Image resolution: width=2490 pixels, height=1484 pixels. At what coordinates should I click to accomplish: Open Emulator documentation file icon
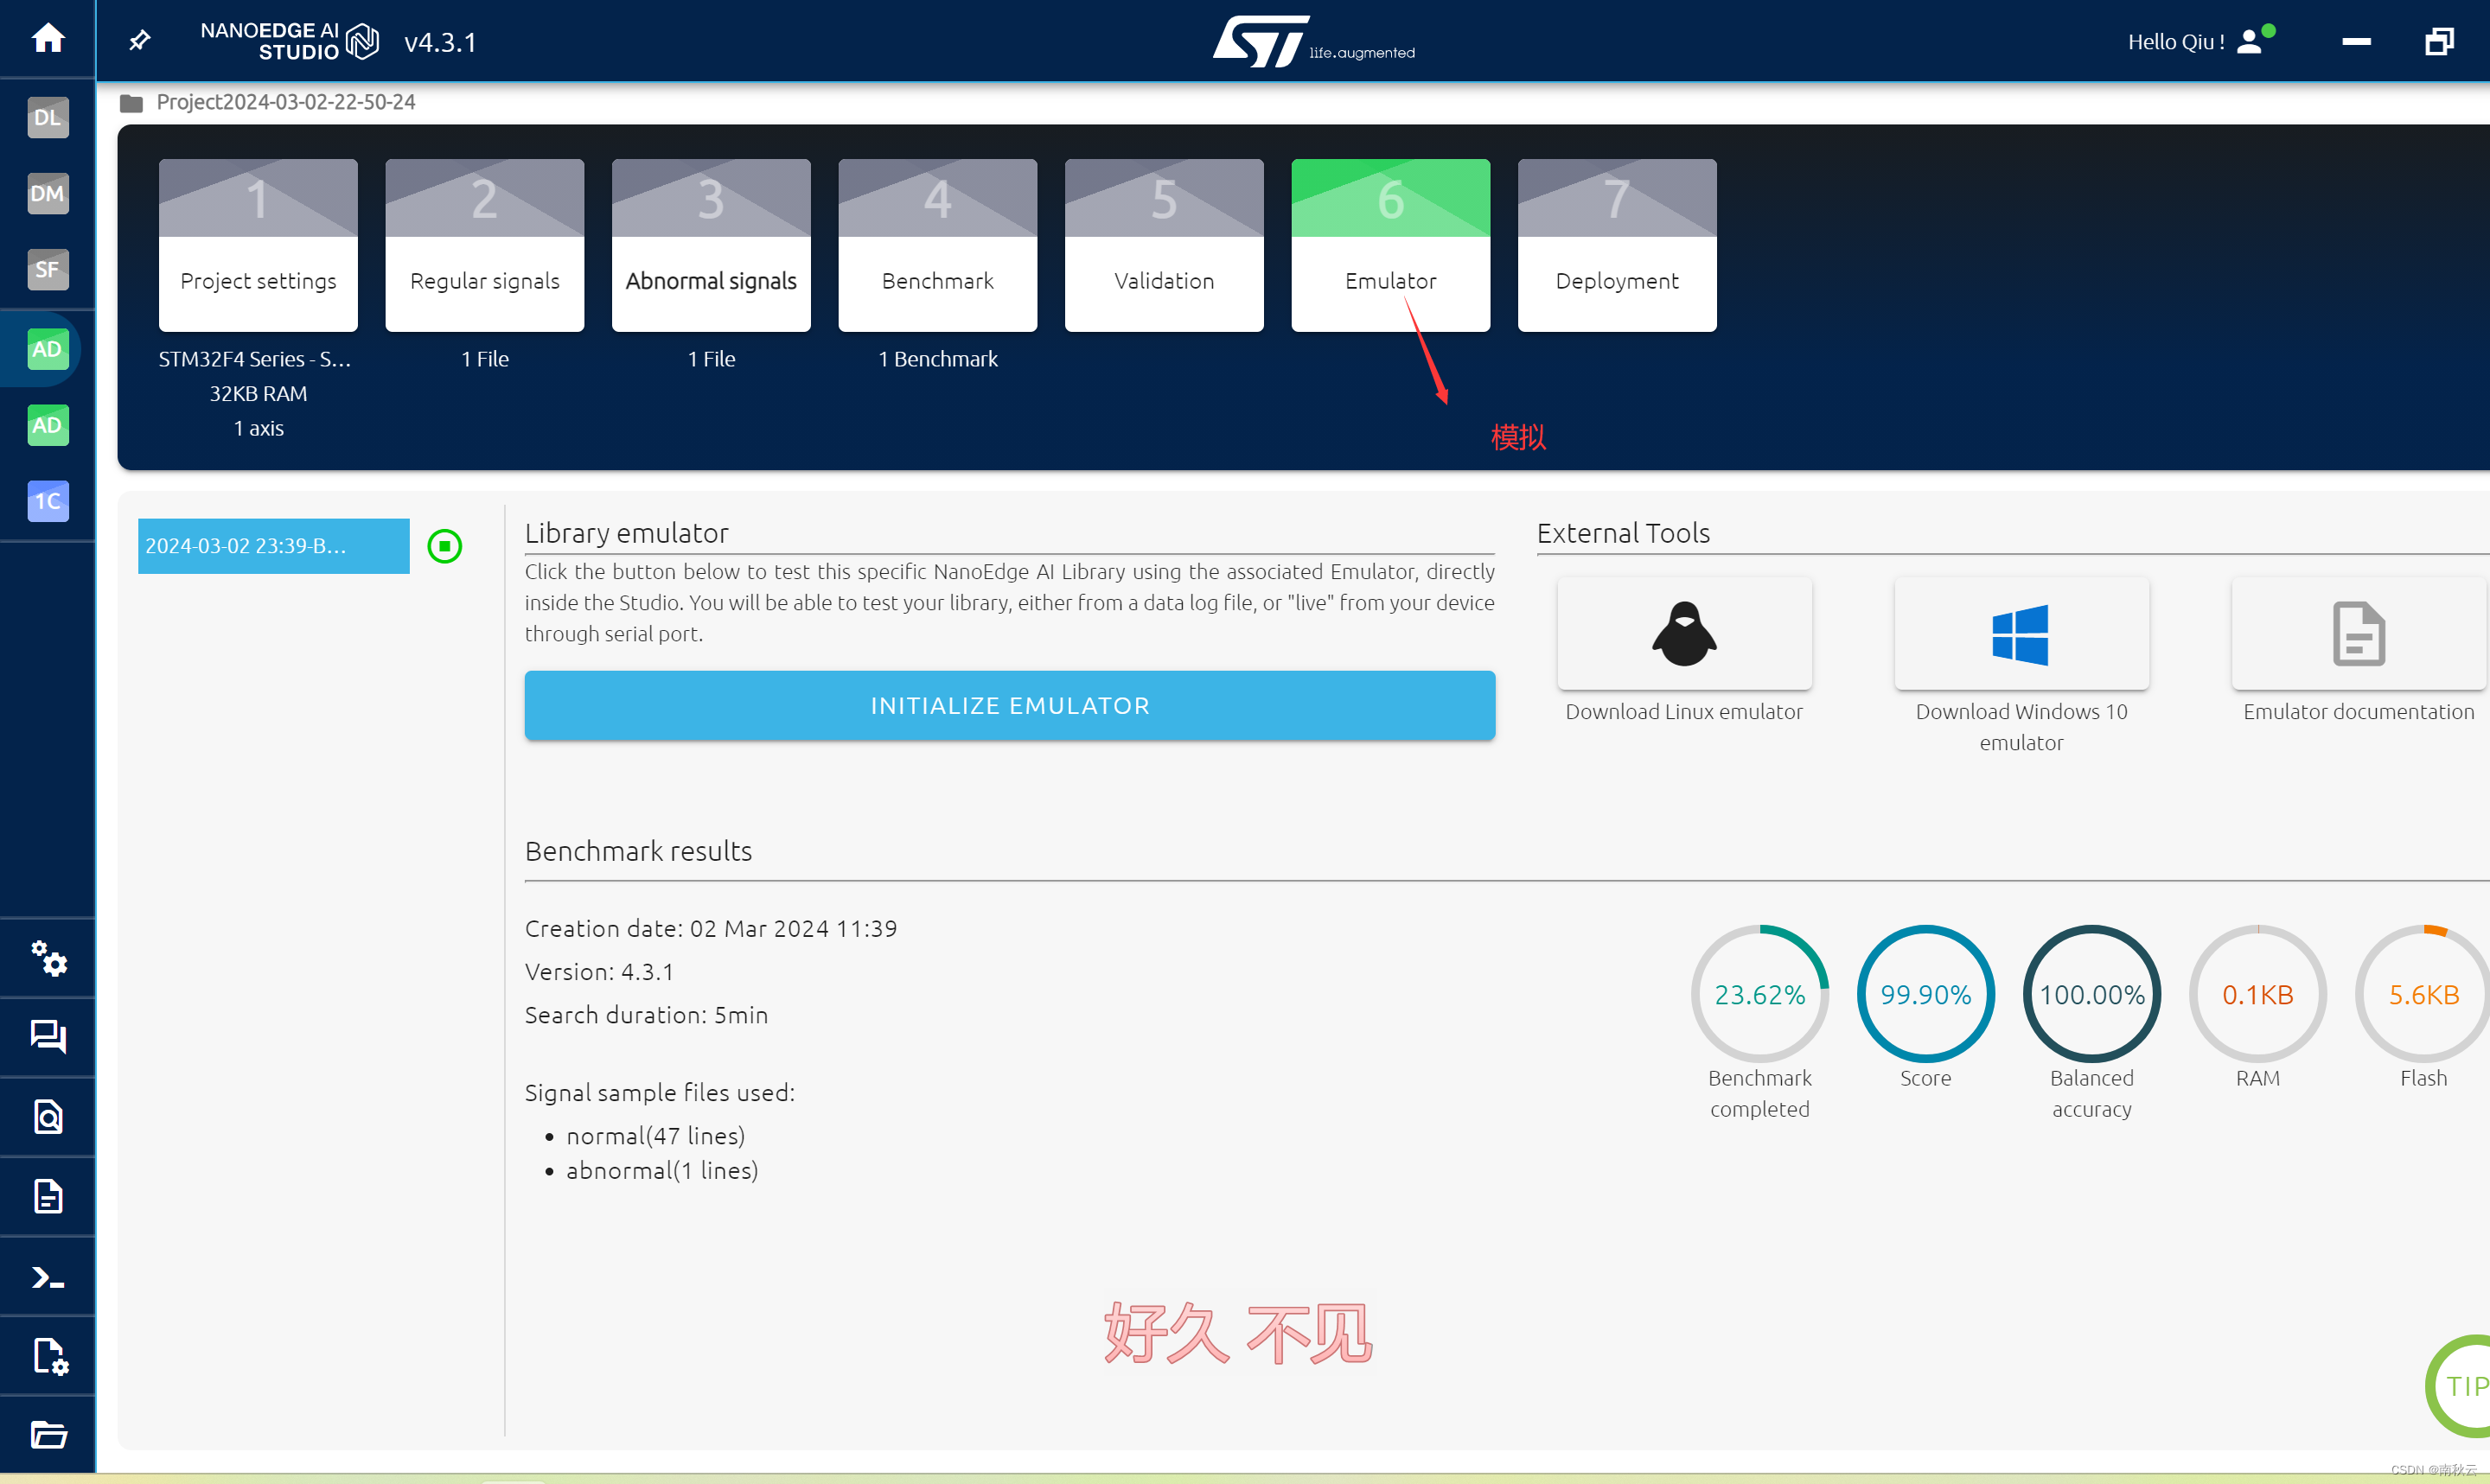pos(2358,634)
